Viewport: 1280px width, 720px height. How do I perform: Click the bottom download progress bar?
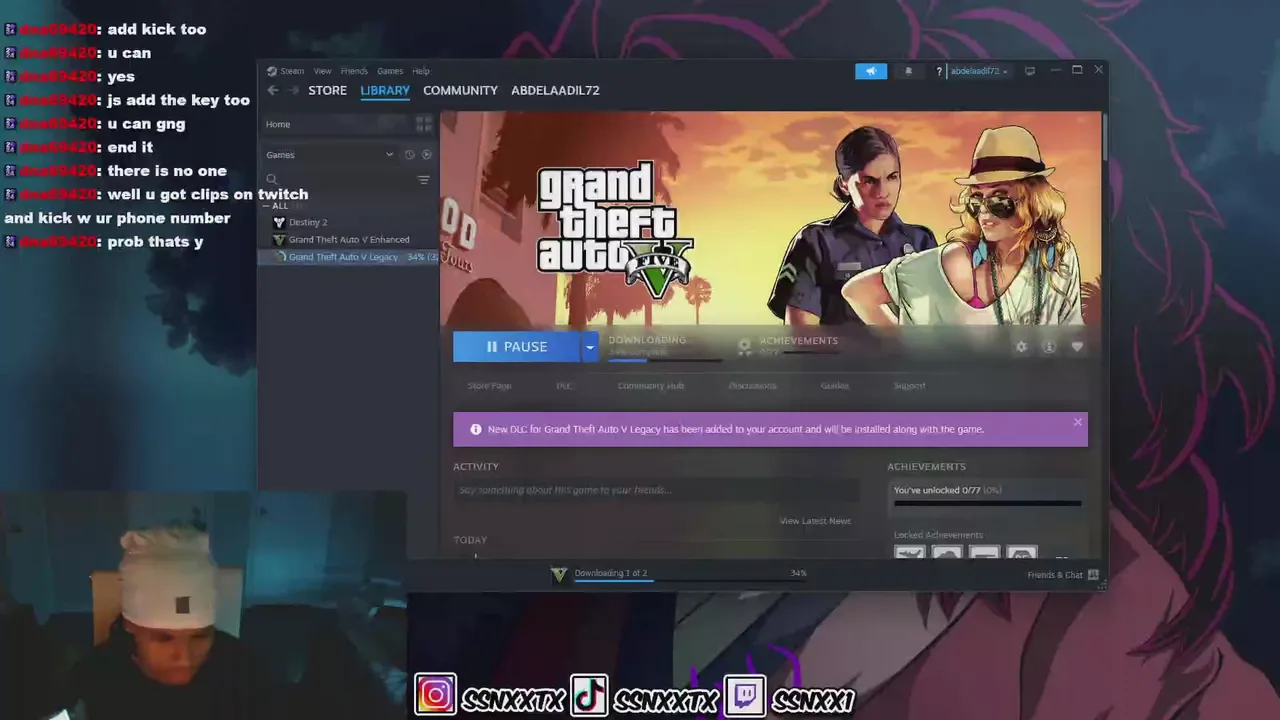click(690, 581)
